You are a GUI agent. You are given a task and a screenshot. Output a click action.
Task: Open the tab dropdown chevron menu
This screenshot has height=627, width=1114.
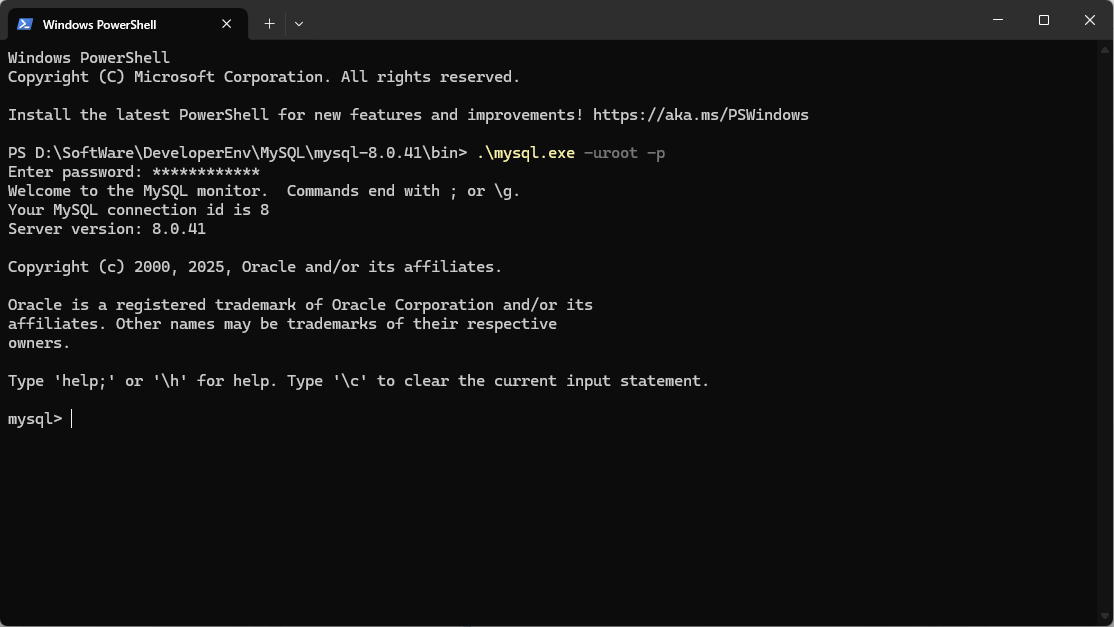(298, 23)
